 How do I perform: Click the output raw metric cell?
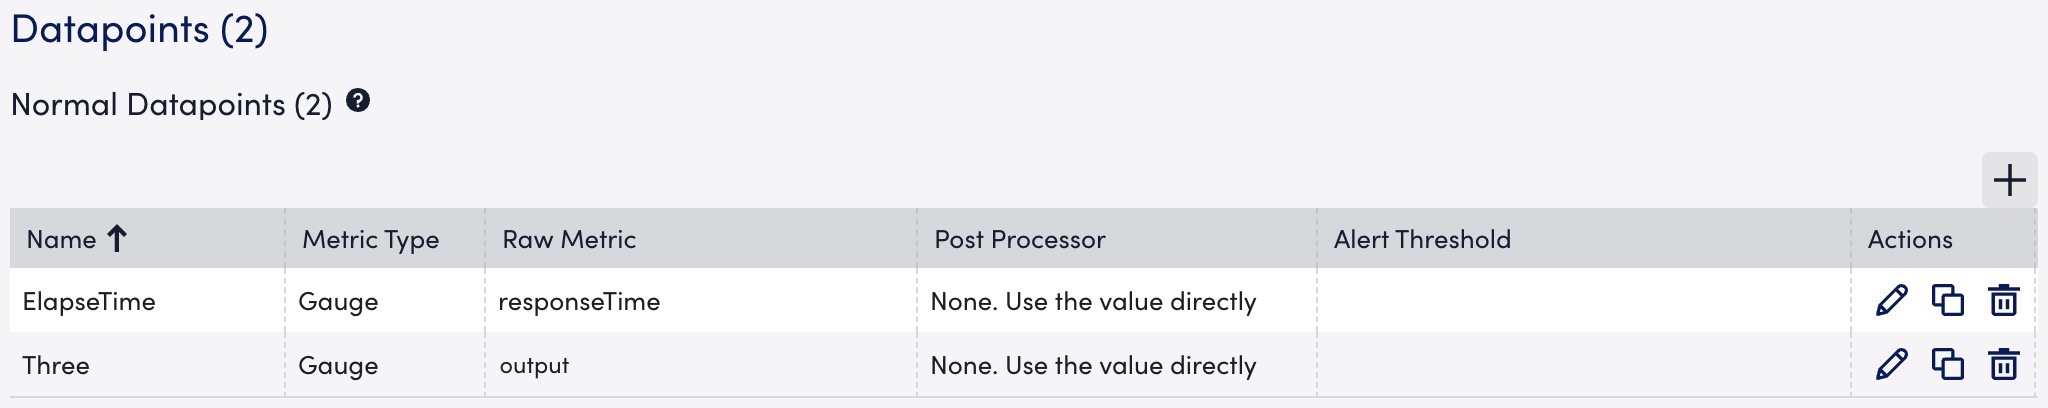tap(534, 366)
